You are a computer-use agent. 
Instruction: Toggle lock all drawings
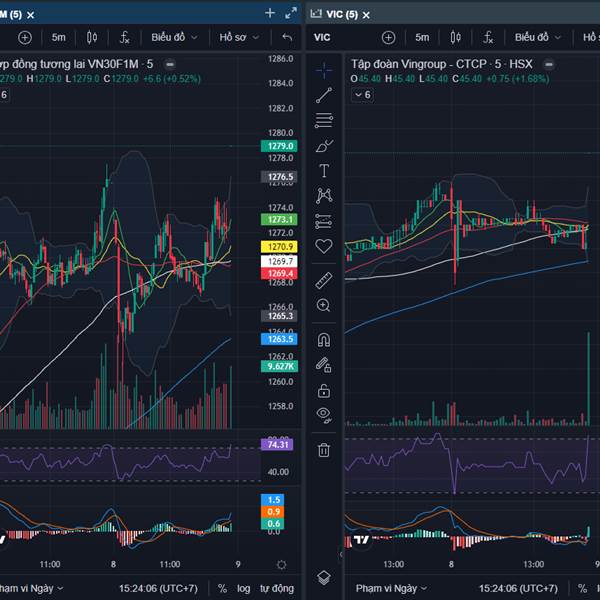point(324,391)
